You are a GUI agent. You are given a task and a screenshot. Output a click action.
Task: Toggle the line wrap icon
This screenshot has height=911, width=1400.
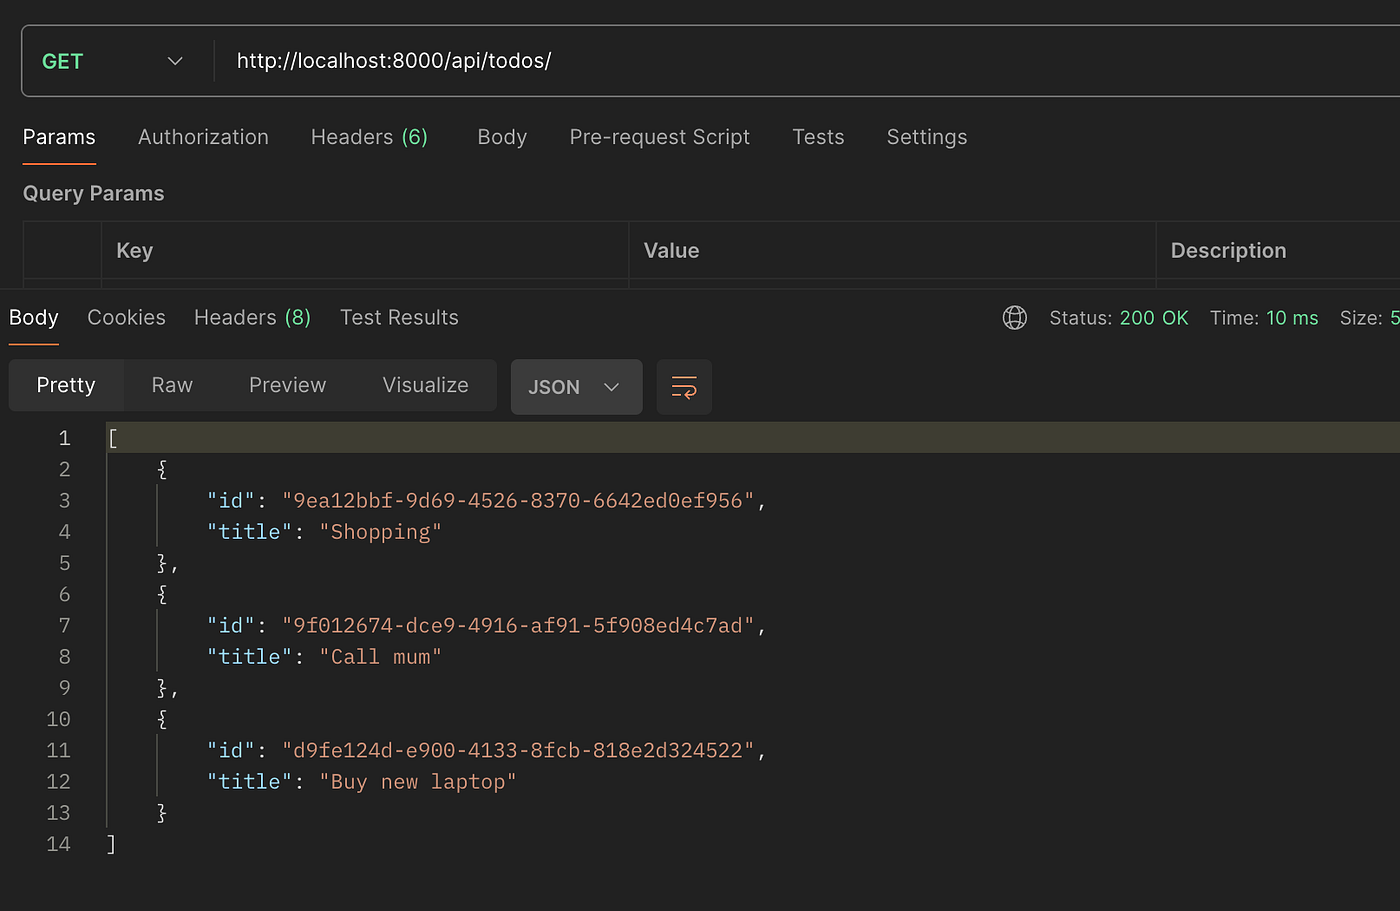pyautogui.click(x=684, y=387)
